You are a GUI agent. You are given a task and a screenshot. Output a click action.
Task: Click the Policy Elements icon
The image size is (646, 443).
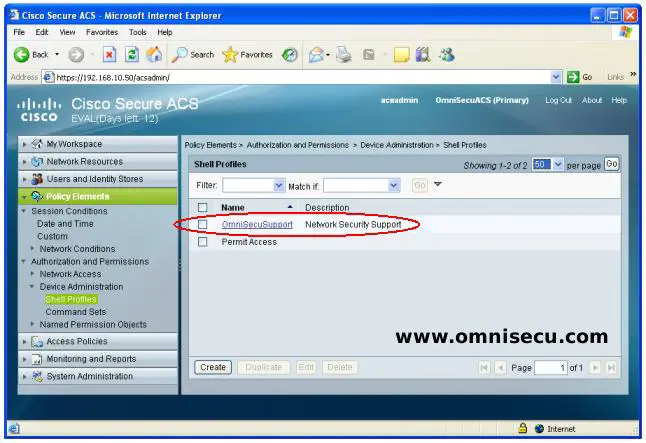click(37, 197)
